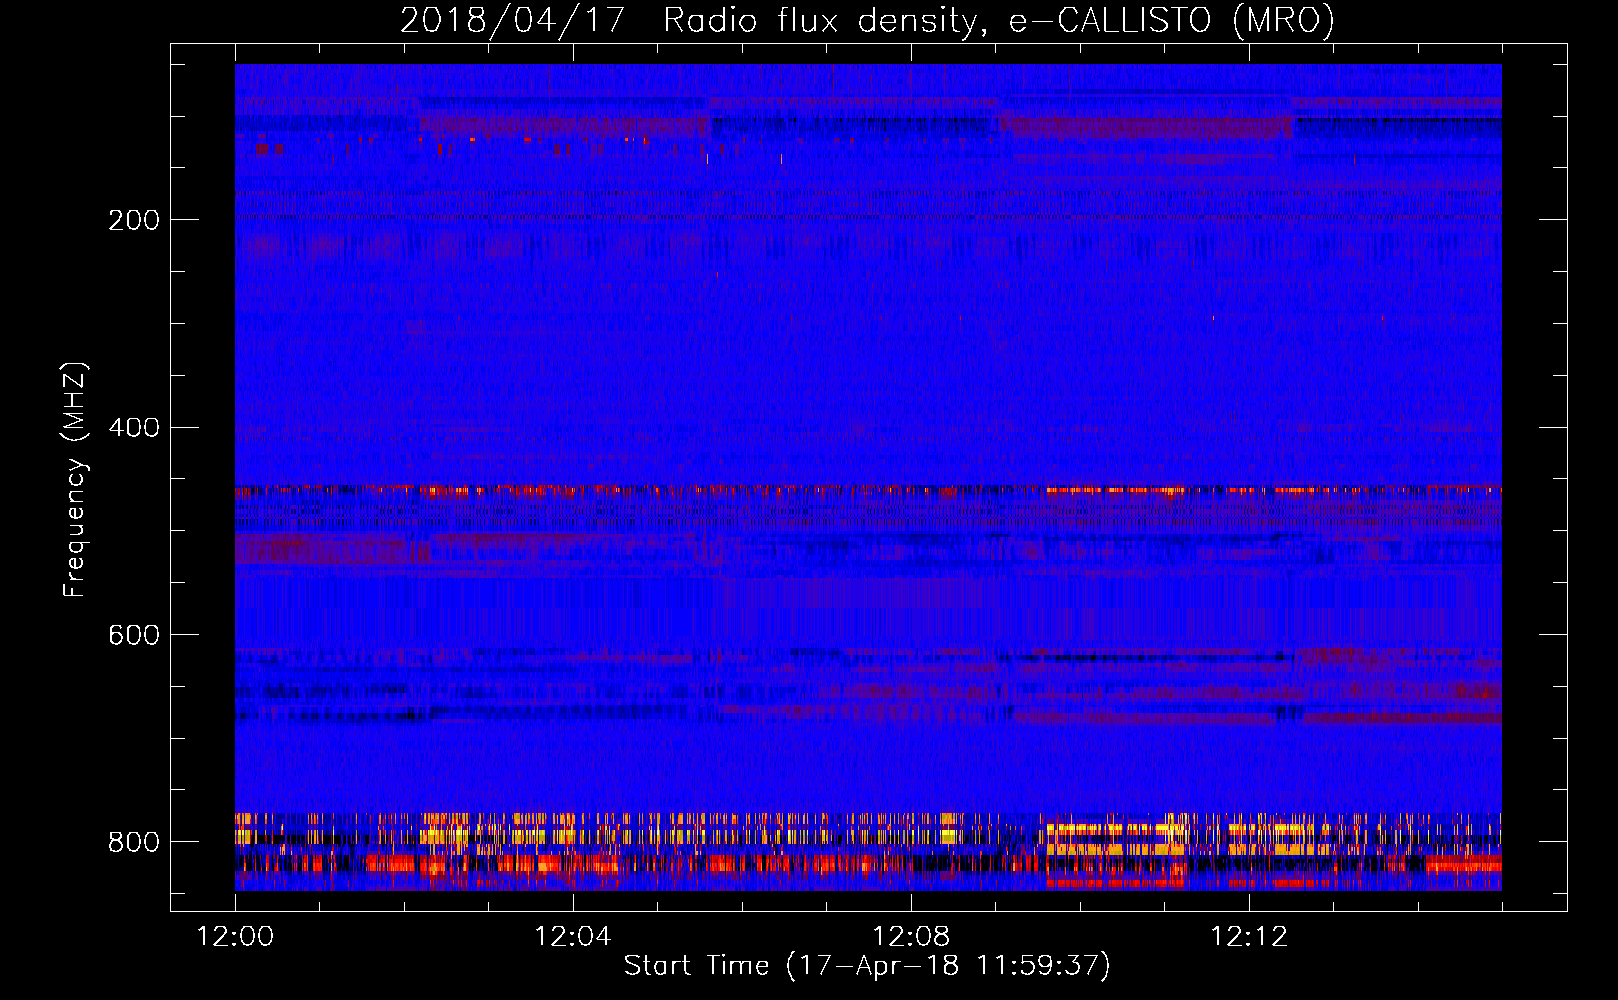Click the 'Start Time (17-Apr-18 11:59:37)' label

867,966
